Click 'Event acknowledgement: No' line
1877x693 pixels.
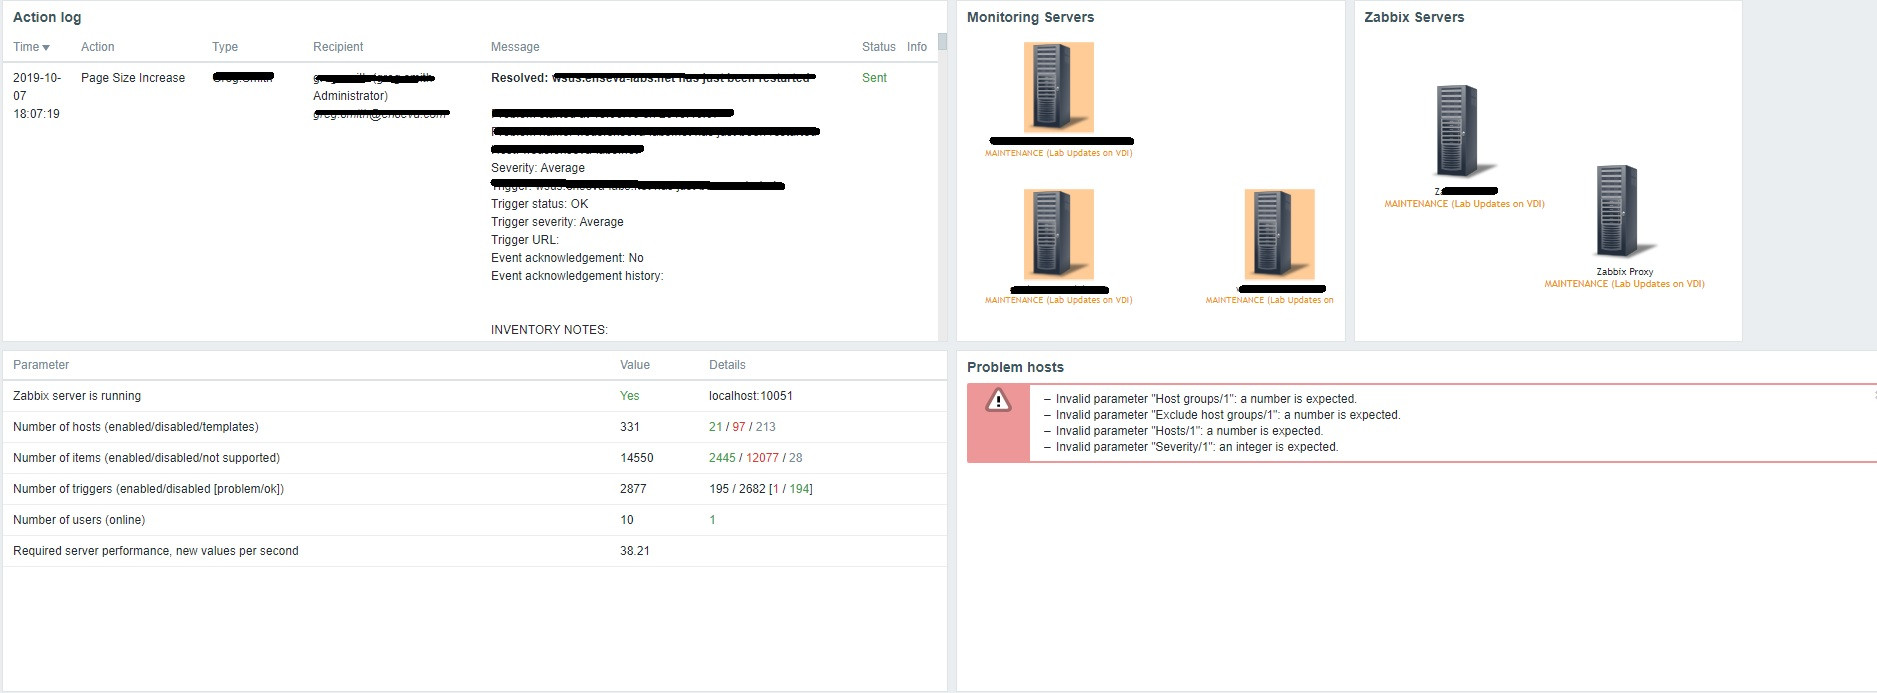567,258
